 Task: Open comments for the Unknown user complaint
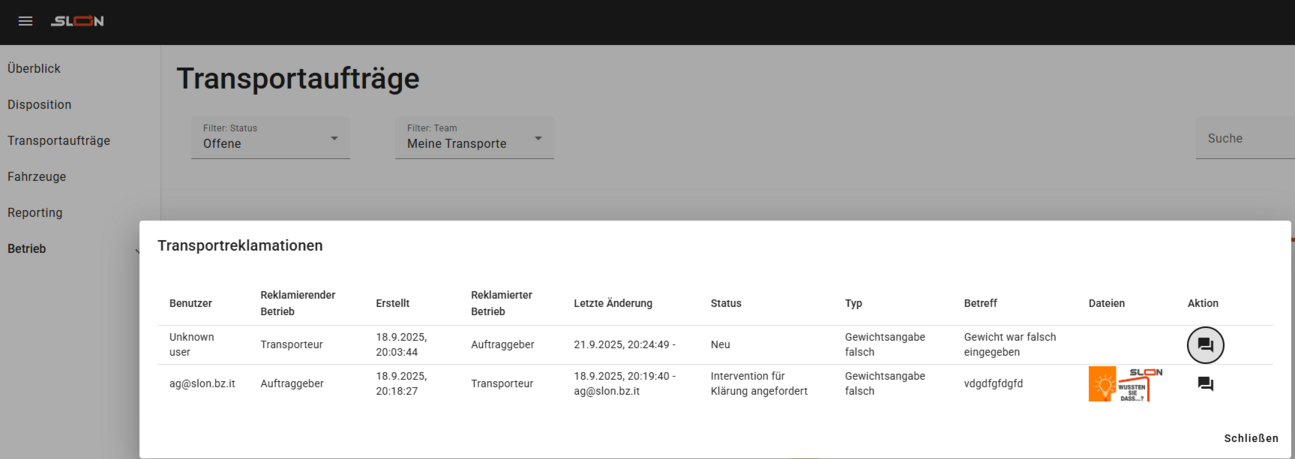point(1205,345)
